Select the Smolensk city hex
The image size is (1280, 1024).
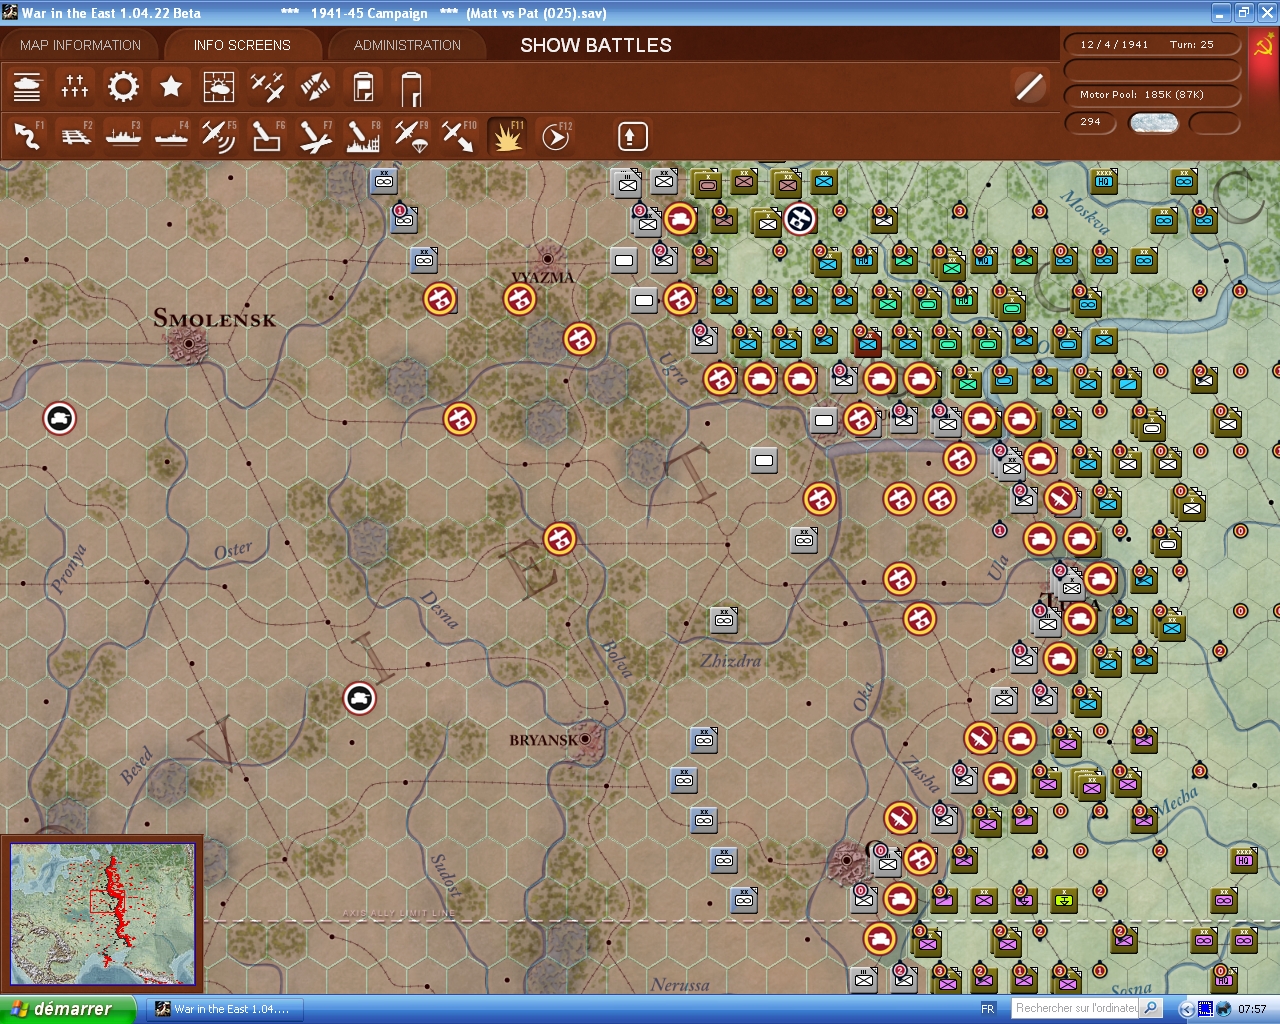pos(188,344)
